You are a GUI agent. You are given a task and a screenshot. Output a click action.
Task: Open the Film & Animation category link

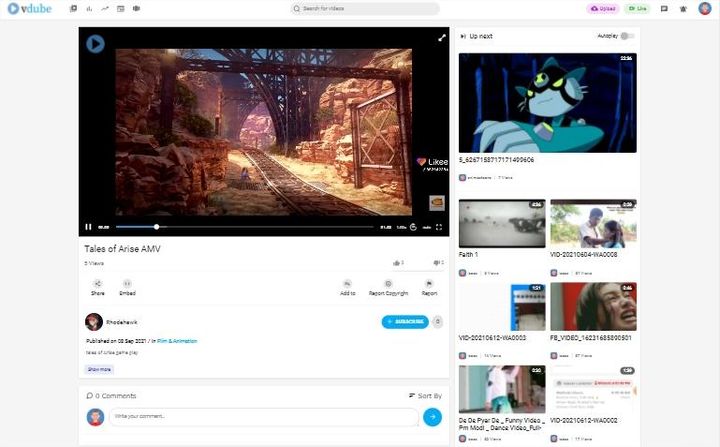[177, 341]
